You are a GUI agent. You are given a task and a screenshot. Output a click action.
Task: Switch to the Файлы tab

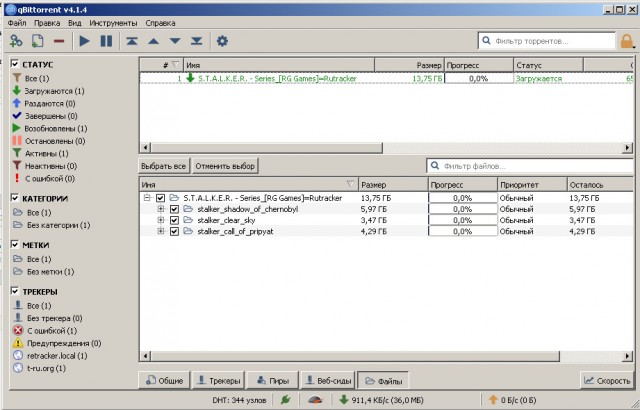pos(383,381)
